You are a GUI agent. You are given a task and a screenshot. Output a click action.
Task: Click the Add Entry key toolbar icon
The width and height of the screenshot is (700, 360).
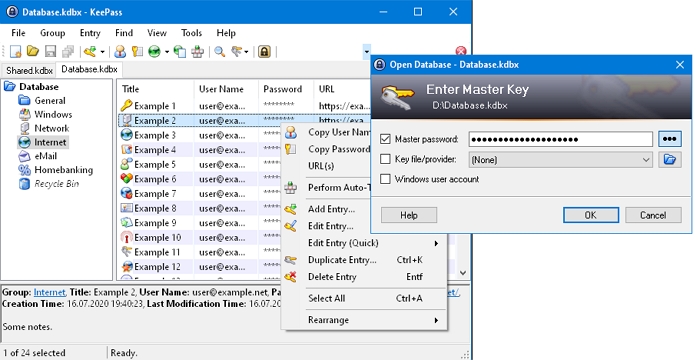coord(90,51)
